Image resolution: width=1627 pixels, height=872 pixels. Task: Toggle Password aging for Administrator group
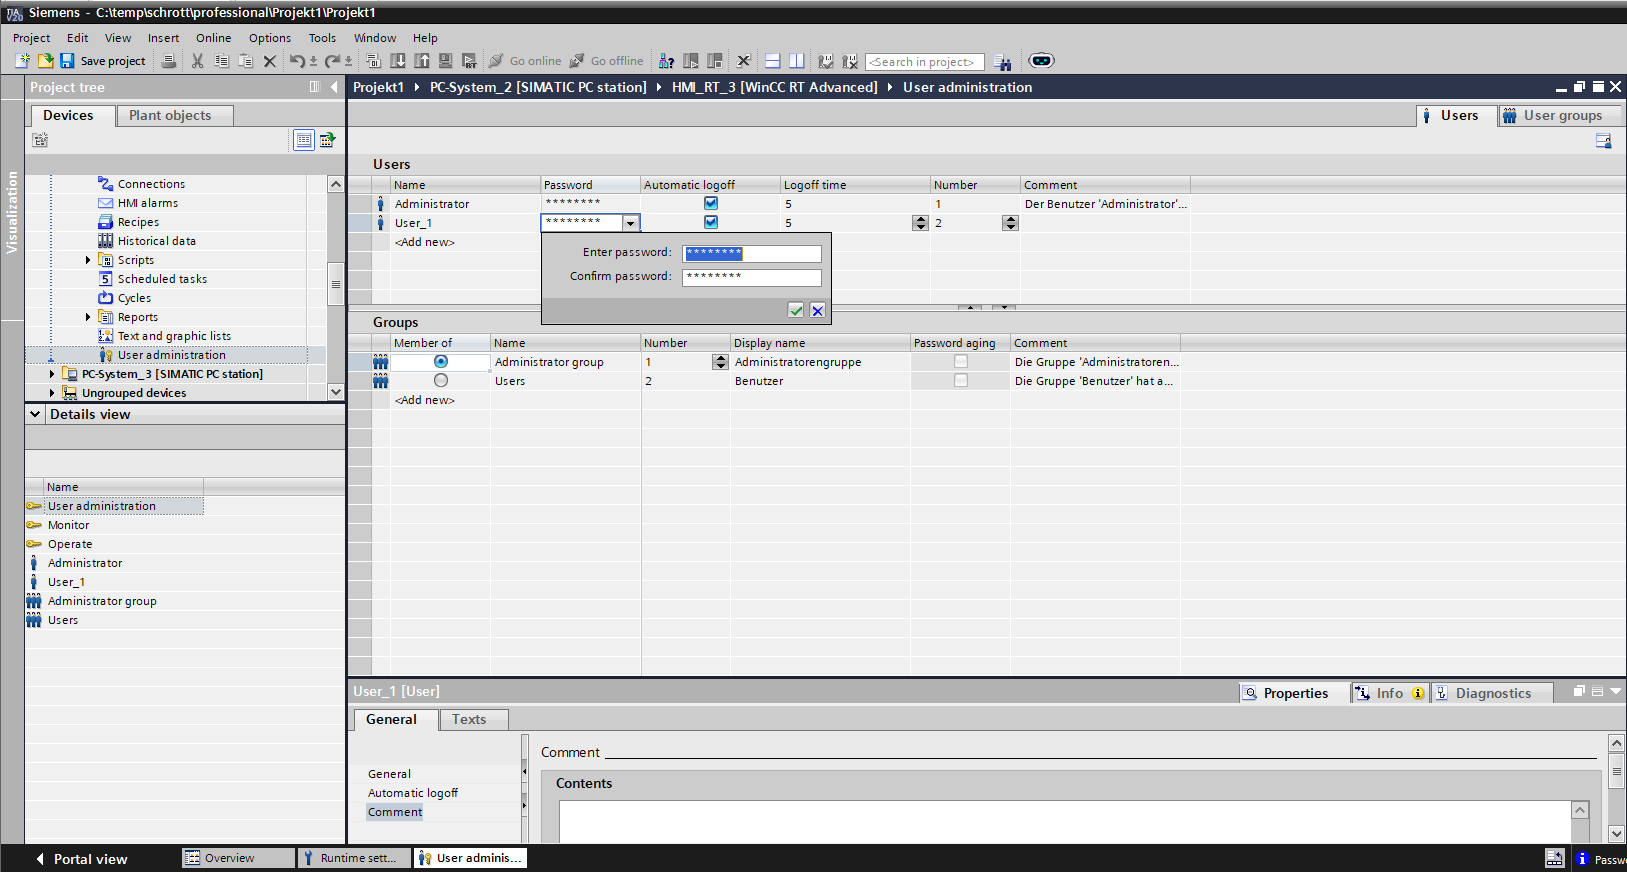pos(960,362)
